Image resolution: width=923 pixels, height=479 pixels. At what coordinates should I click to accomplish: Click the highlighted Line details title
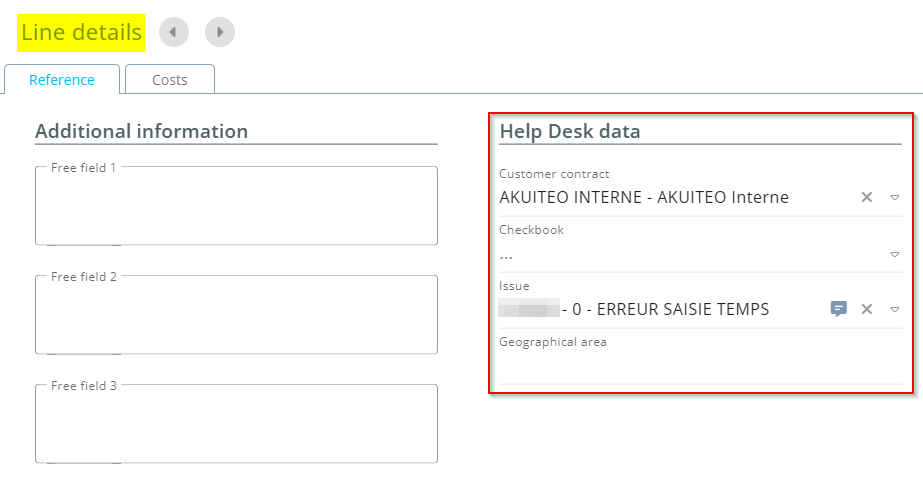(81, 33)
